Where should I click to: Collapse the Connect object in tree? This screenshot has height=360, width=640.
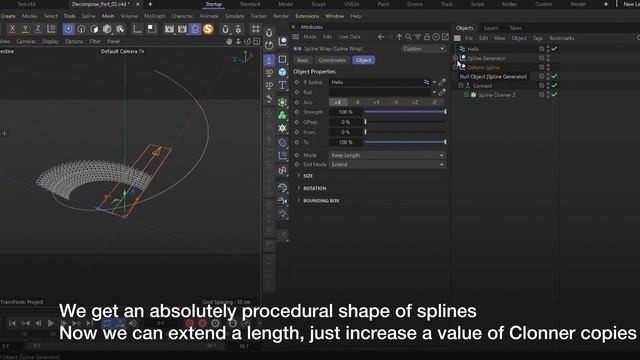pyautogui.click(x=460, y=86)
